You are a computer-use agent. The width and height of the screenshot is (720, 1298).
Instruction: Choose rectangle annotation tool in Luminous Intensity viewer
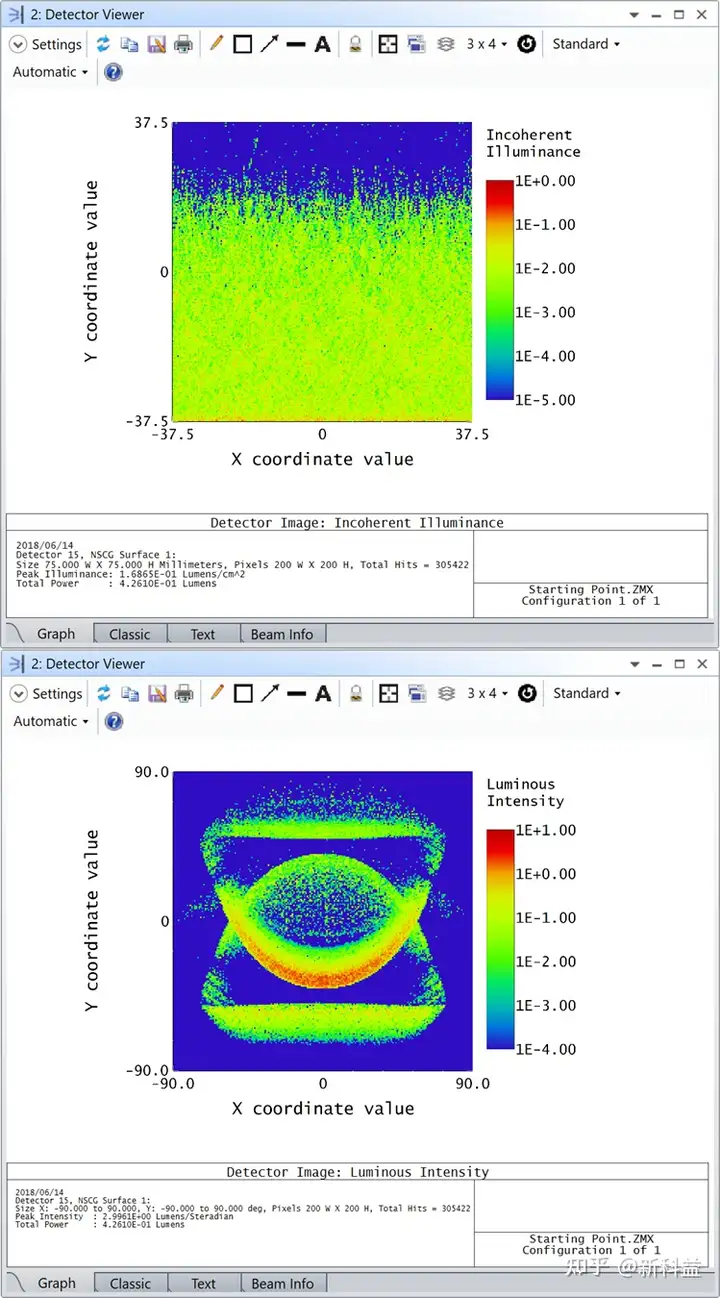(243, 693)
